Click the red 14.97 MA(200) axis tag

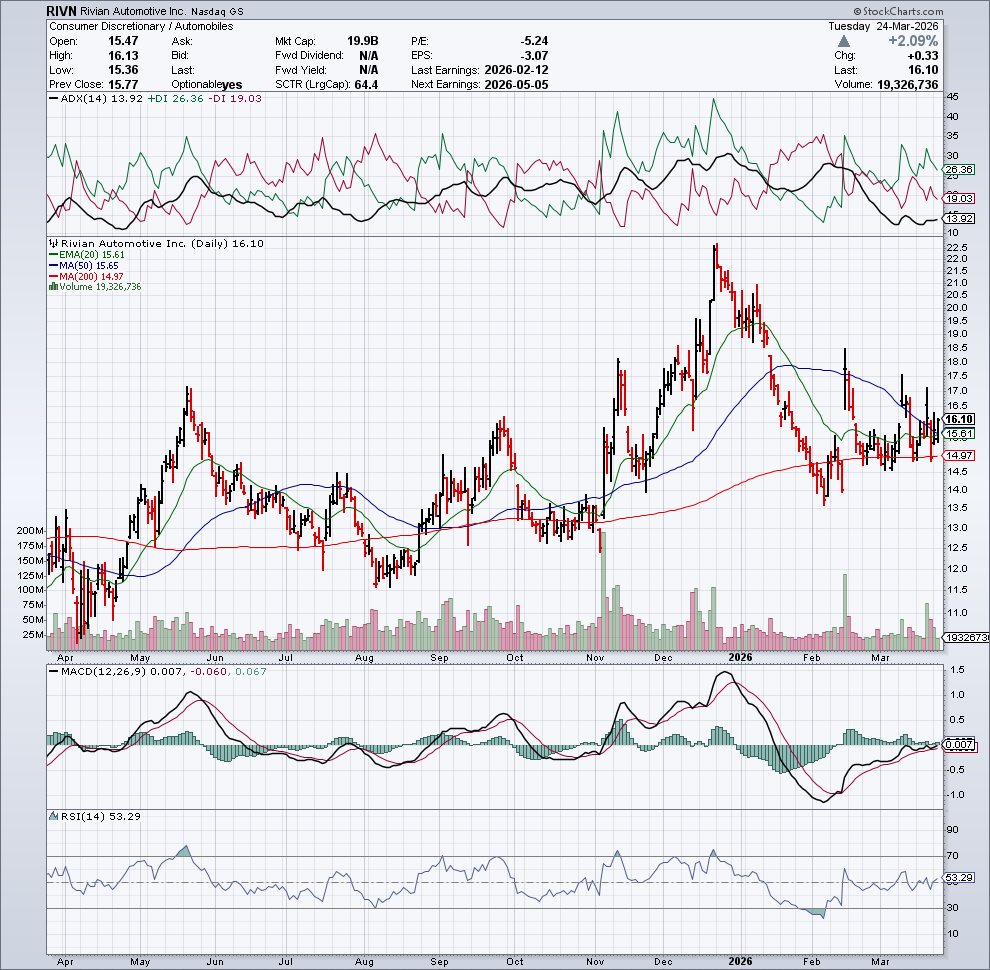click(959, 455)
